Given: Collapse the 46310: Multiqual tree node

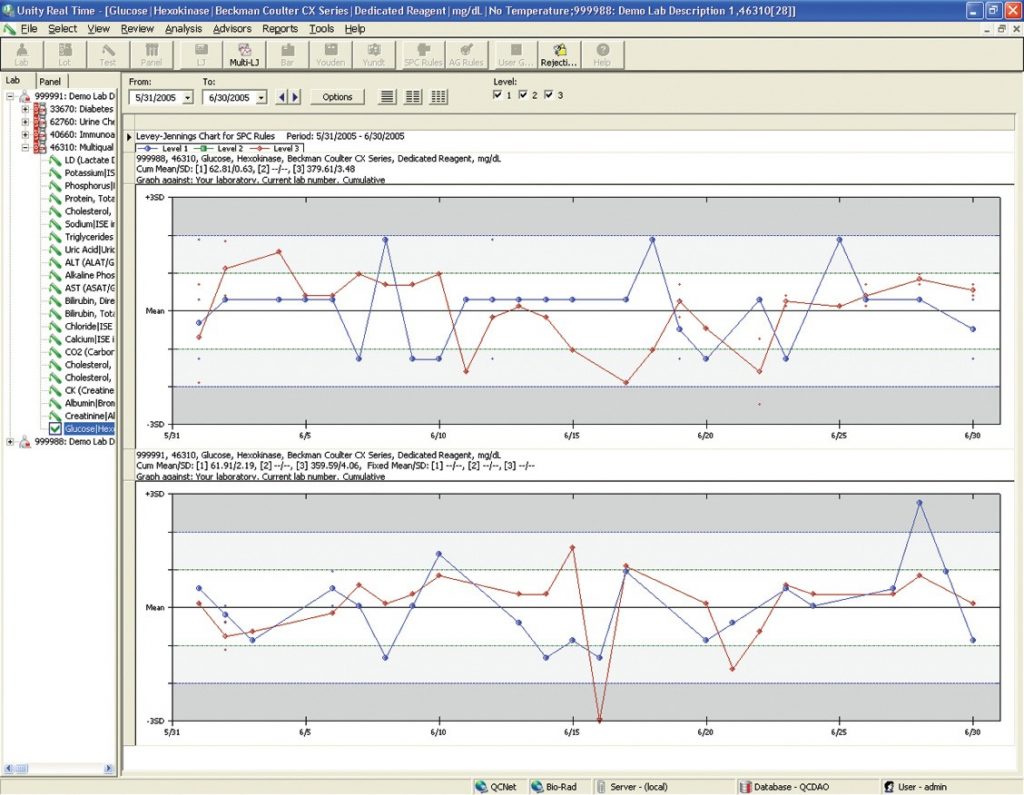Looking at the screenshot, I should (x=25, y=147).
